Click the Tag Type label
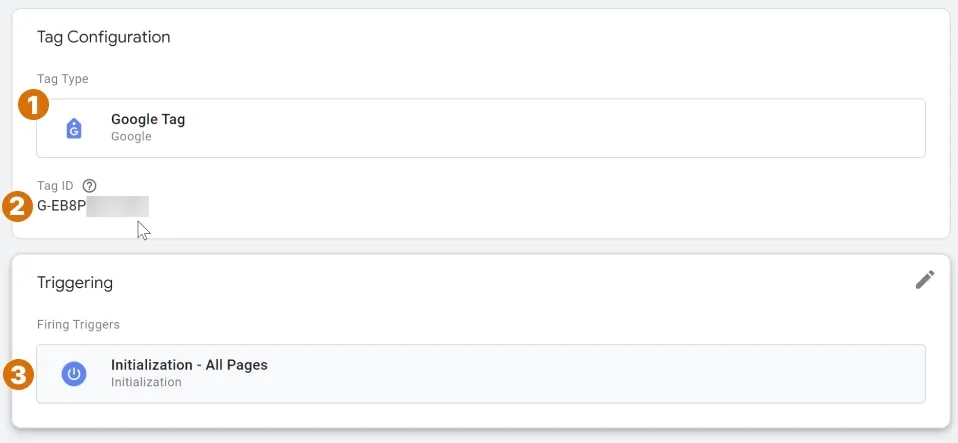958x443 pixels. 62,79
